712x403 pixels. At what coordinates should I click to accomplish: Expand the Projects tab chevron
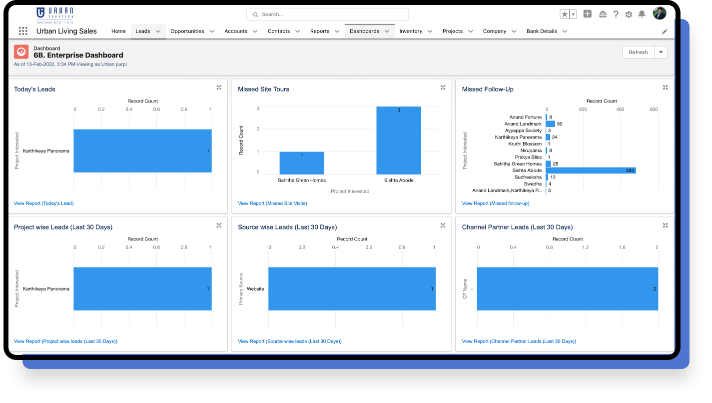tap(470, 31)
